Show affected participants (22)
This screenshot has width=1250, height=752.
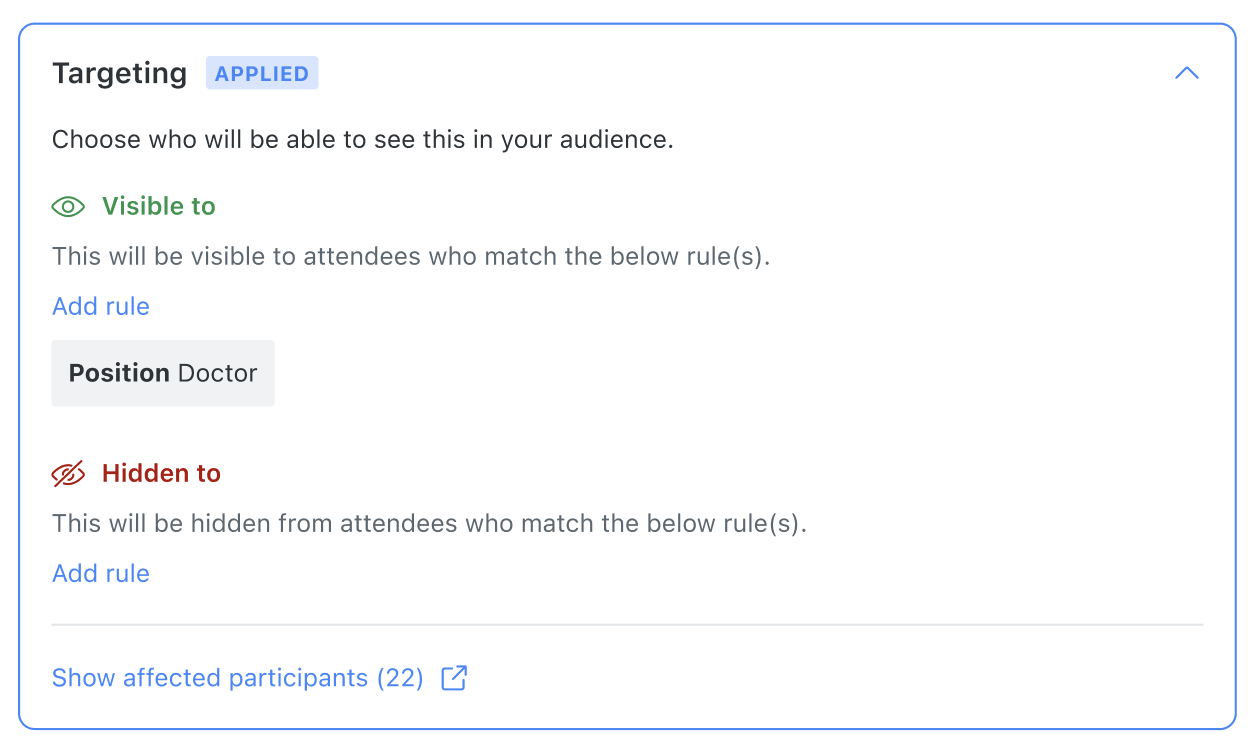238,678
